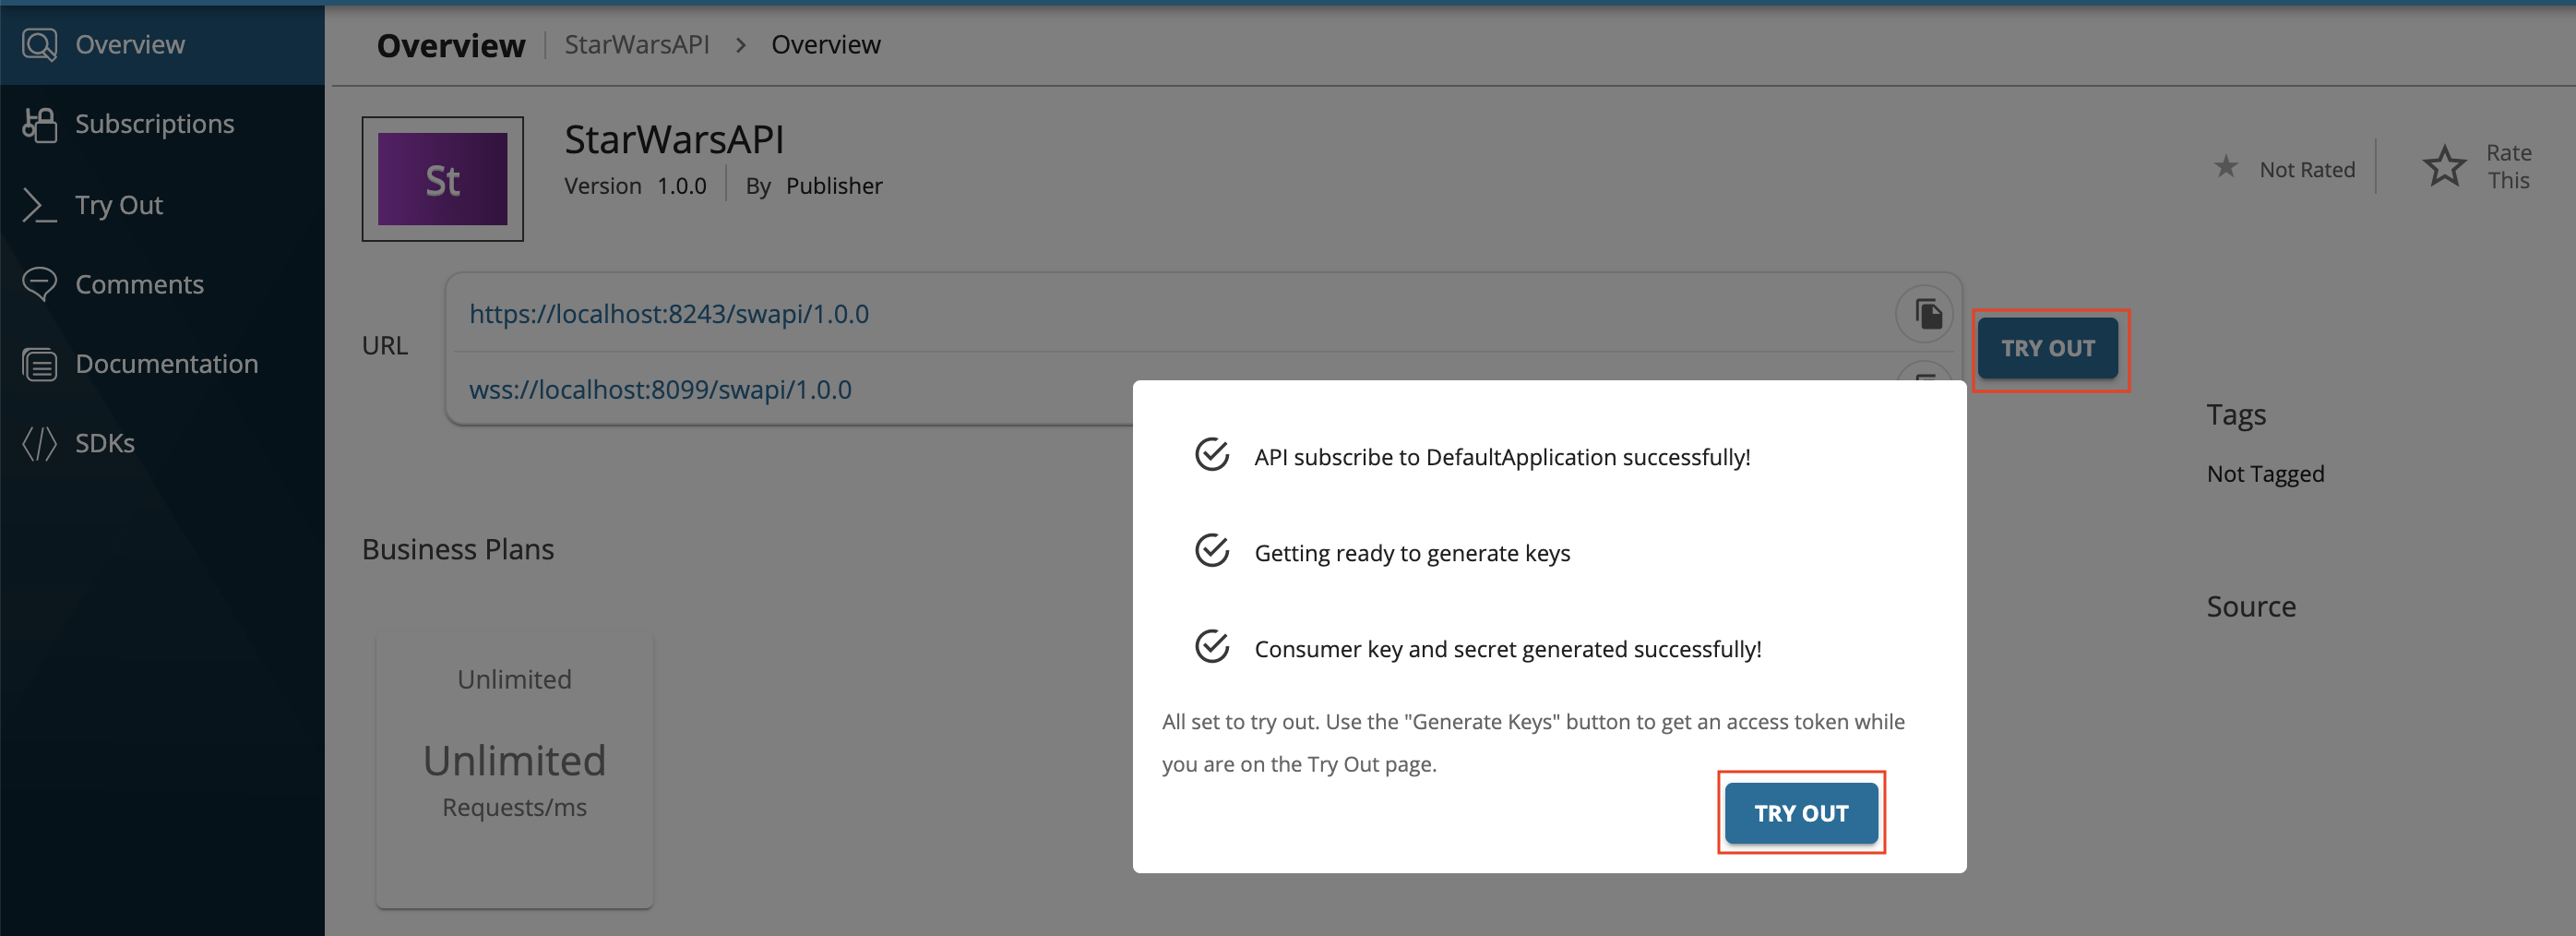The width and height of the screenshot is (2576, 936).
Task: Switch to the Overview breadcrumb tab
Action: coord(825,44)
